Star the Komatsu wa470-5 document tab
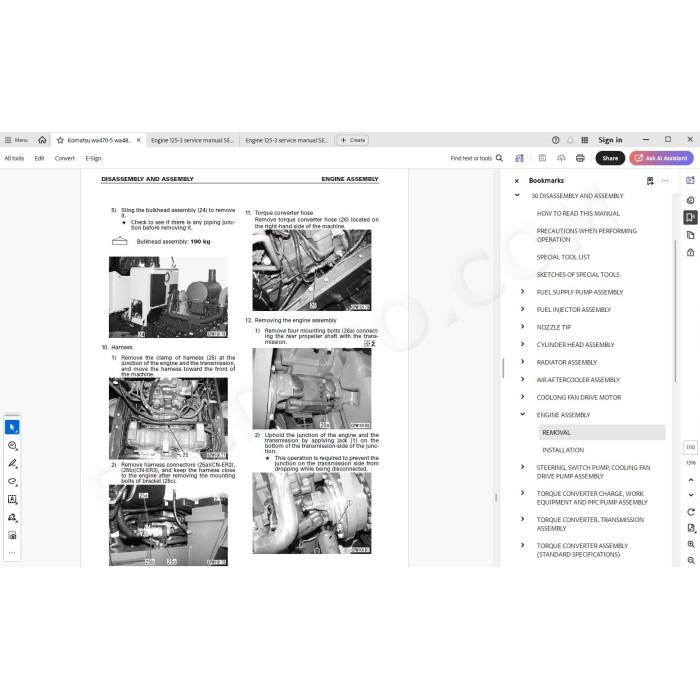The width and height of the screenshot is (700, 700). tap(60, 140)
